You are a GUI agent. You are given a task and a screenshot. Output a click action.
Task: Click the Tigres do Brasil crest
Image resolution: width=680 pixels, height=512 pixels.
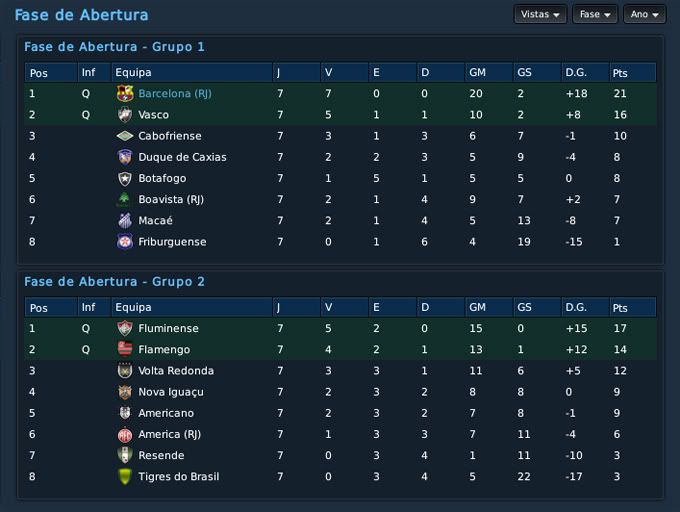[125, 477]
